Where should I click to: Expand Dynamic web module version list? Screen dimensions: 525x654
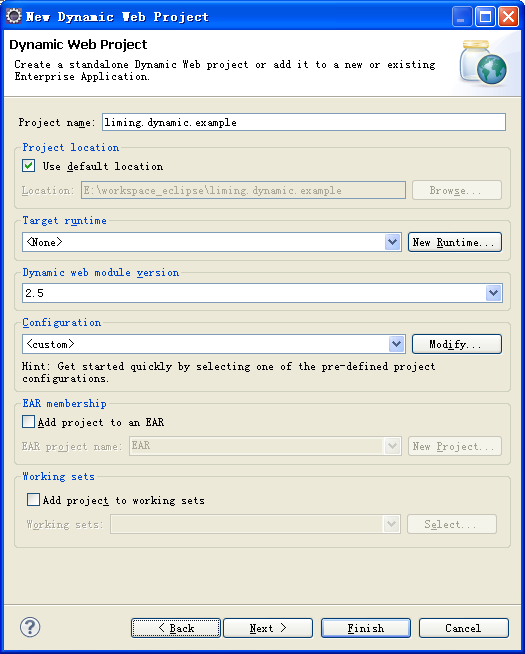[x=493, y=293]
